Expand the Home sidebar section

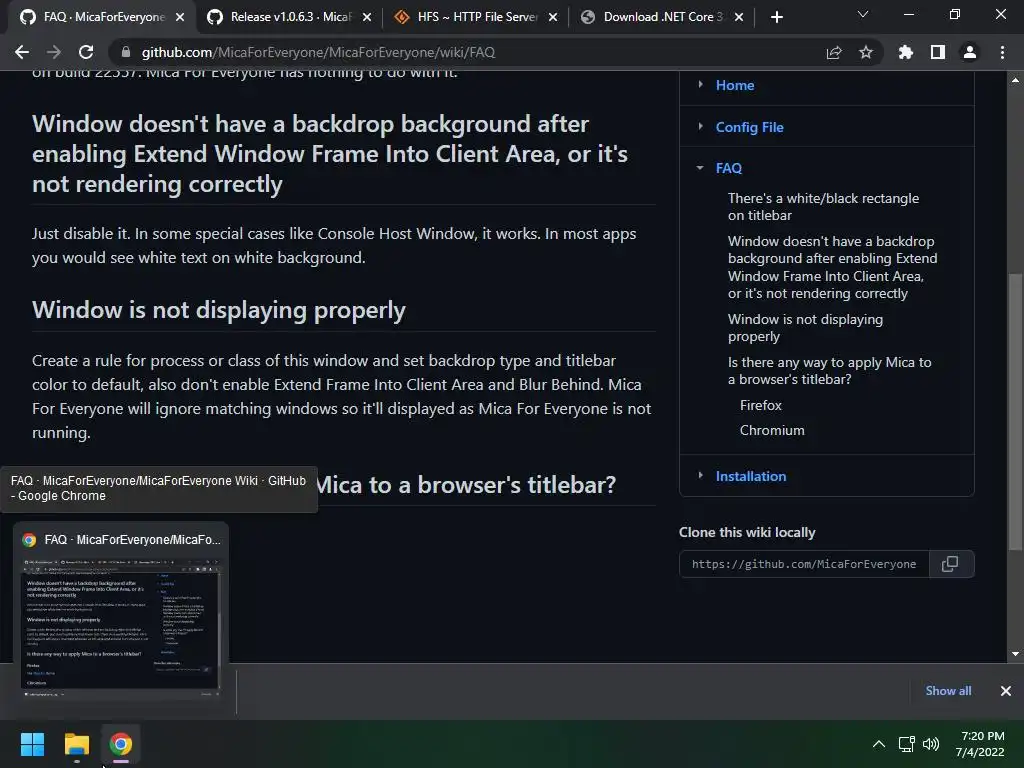tap(700, 84)
